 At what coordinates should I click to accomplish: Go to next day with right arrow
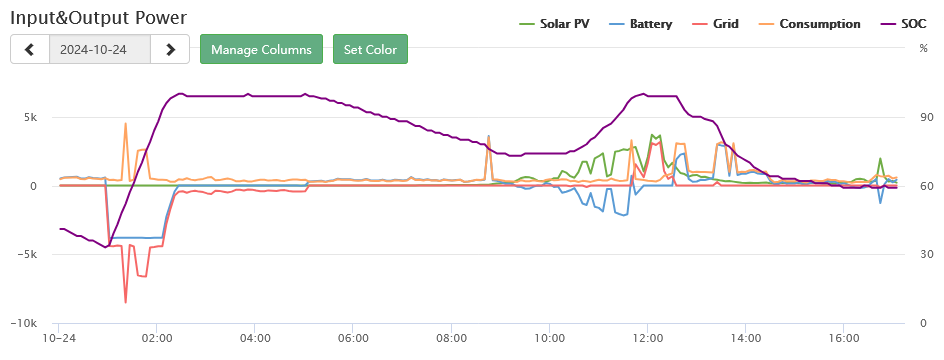[x=170, y=49]
